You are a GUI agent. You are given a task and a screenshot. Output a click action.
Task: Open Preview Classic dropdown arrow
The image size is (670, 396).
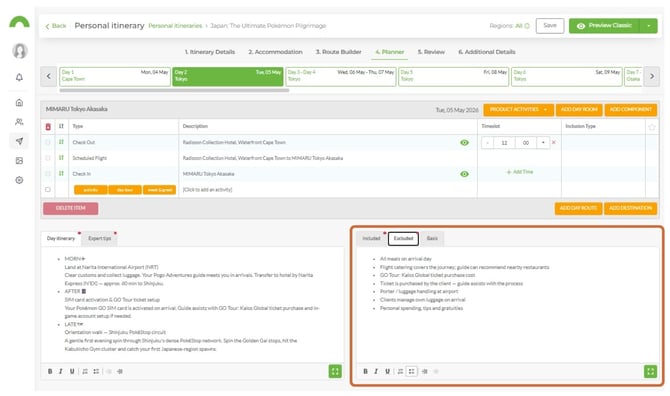click(649, 26)
